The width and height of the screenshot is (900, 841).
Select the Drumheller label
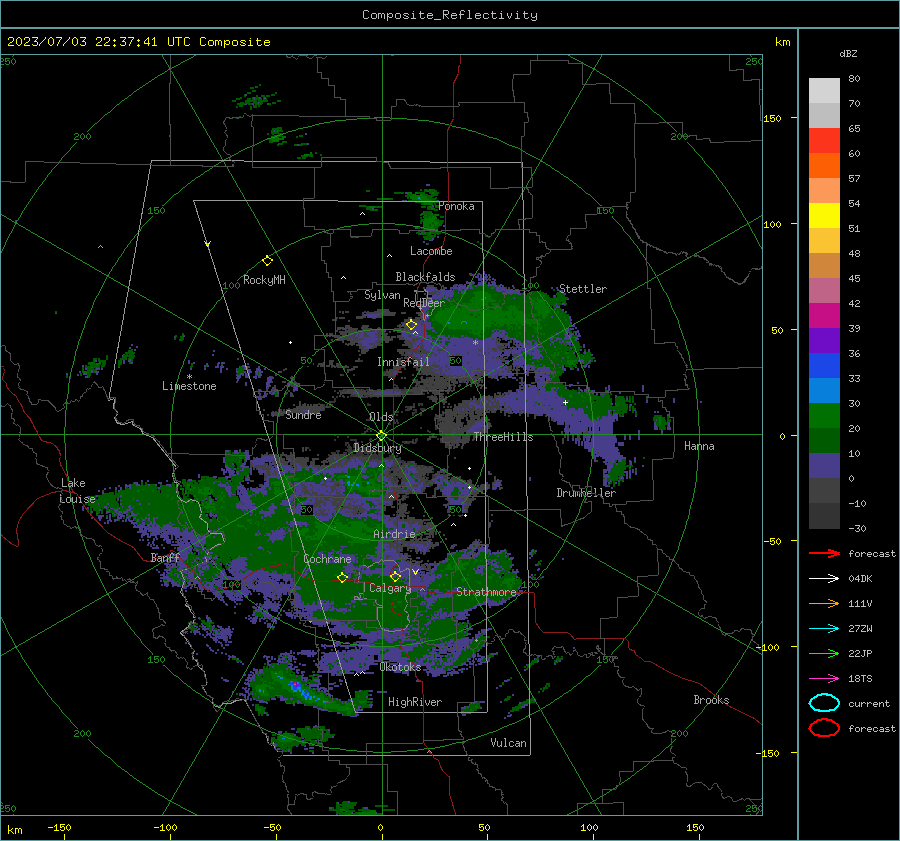585,493
